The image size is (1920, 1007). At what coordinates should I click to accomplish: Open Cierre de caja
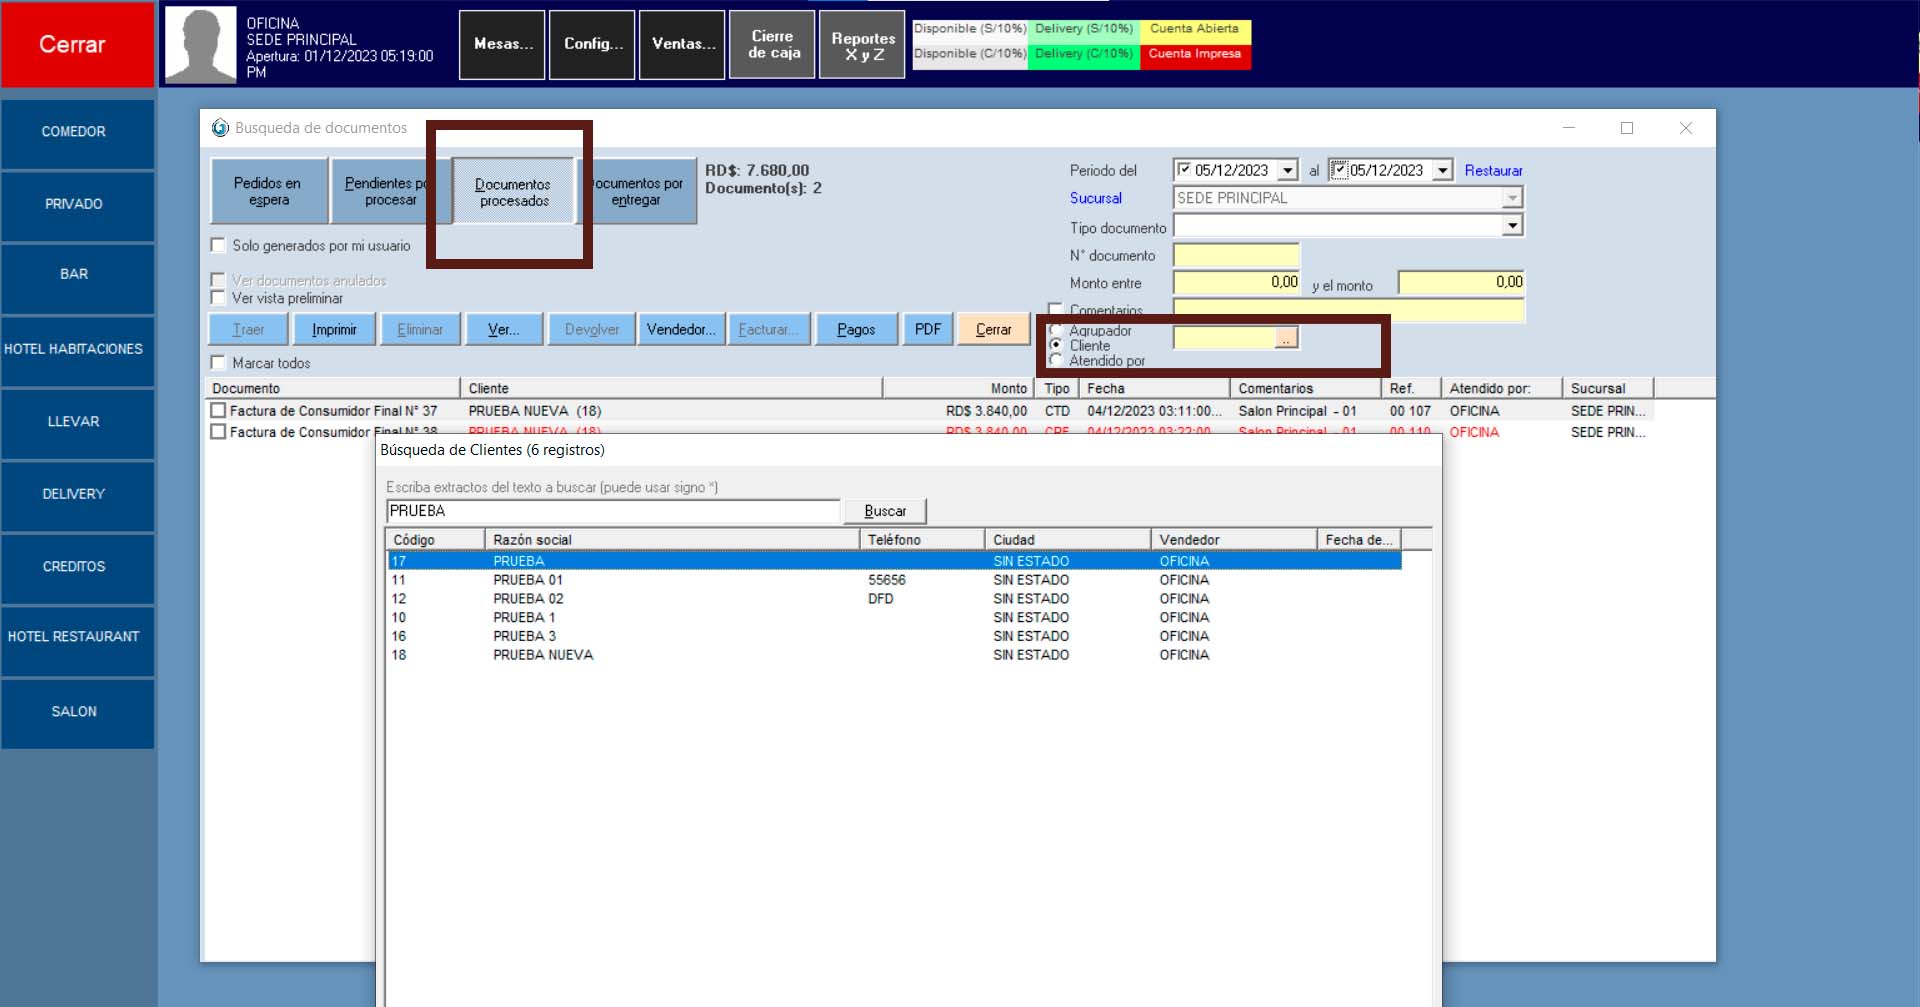[773, 45]
